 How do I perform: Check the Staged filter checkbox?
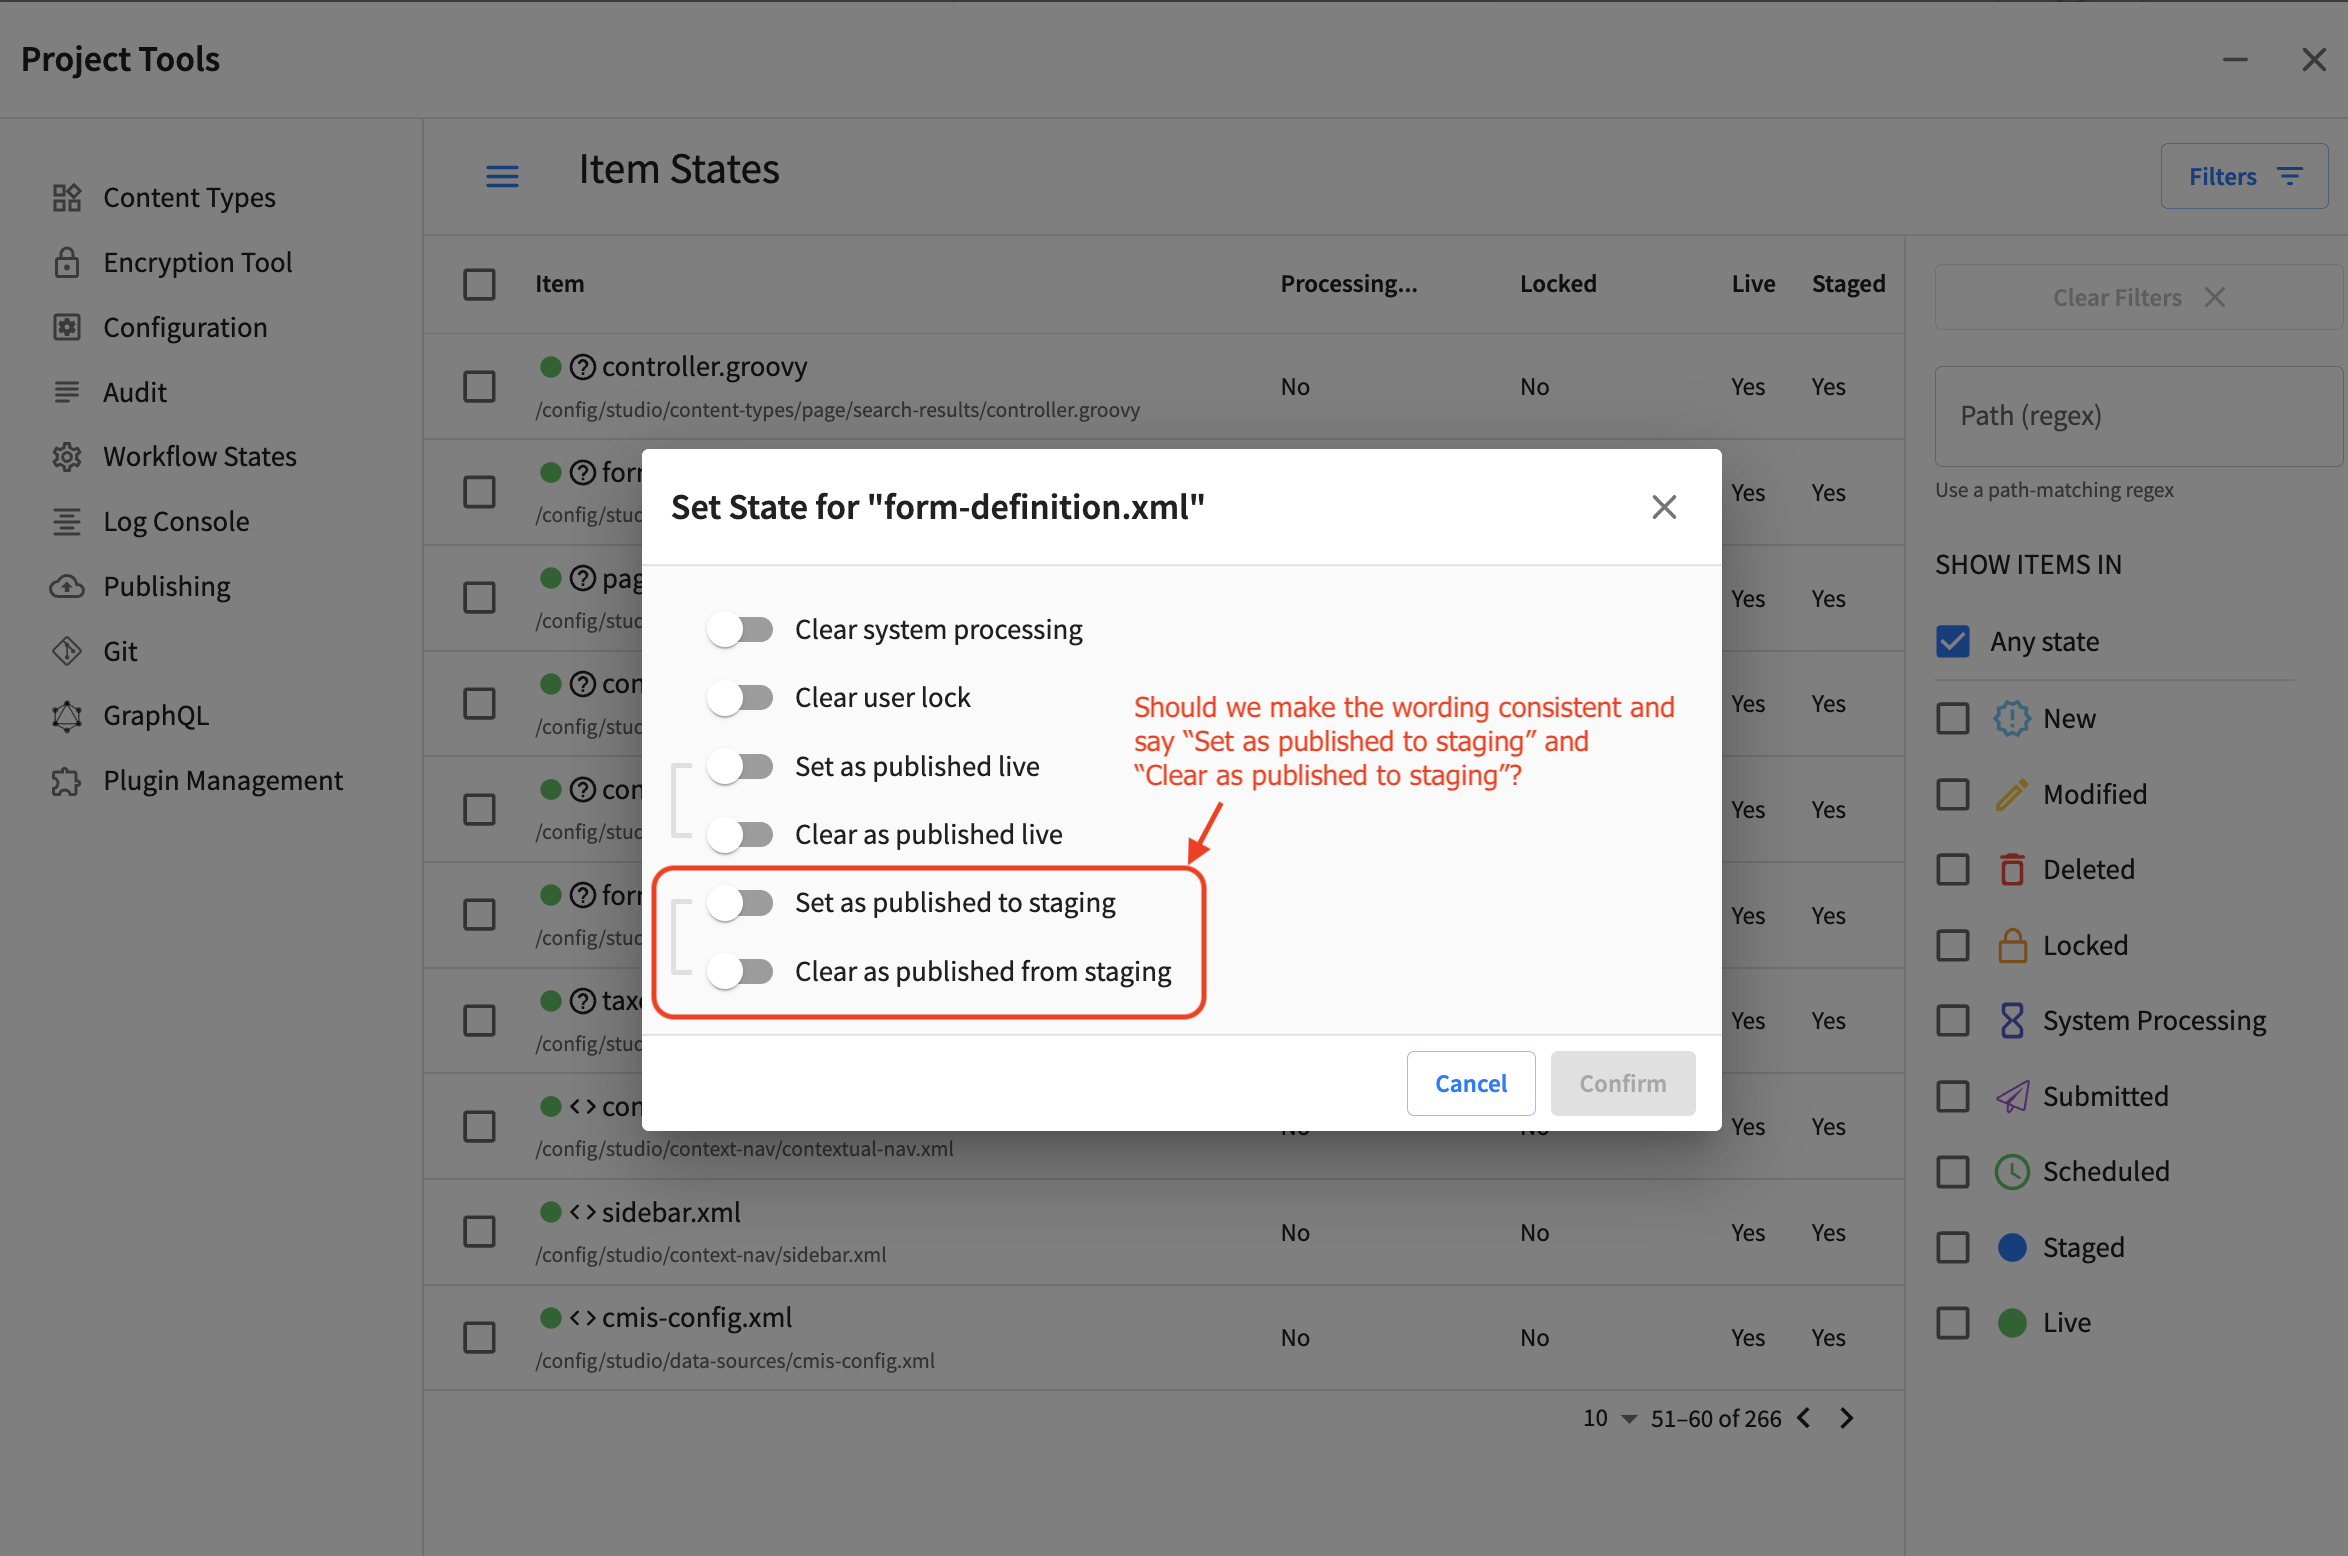click(x=1952, y=1247)
